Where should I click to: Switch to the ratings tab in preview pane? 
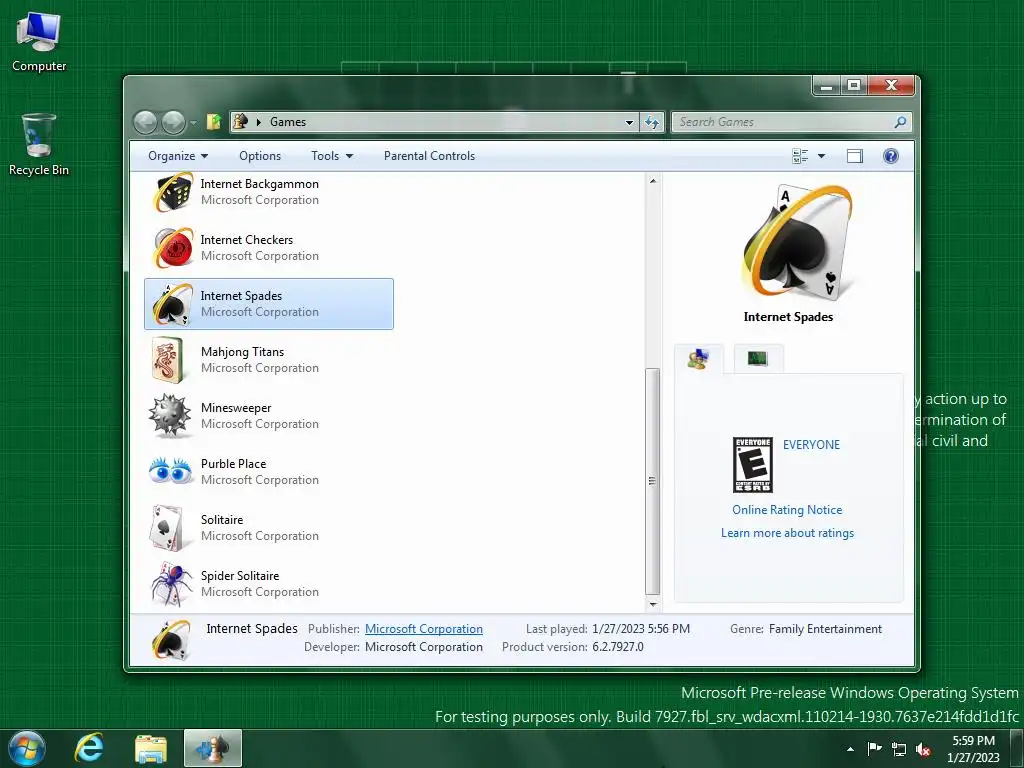[x=699, y=359]
